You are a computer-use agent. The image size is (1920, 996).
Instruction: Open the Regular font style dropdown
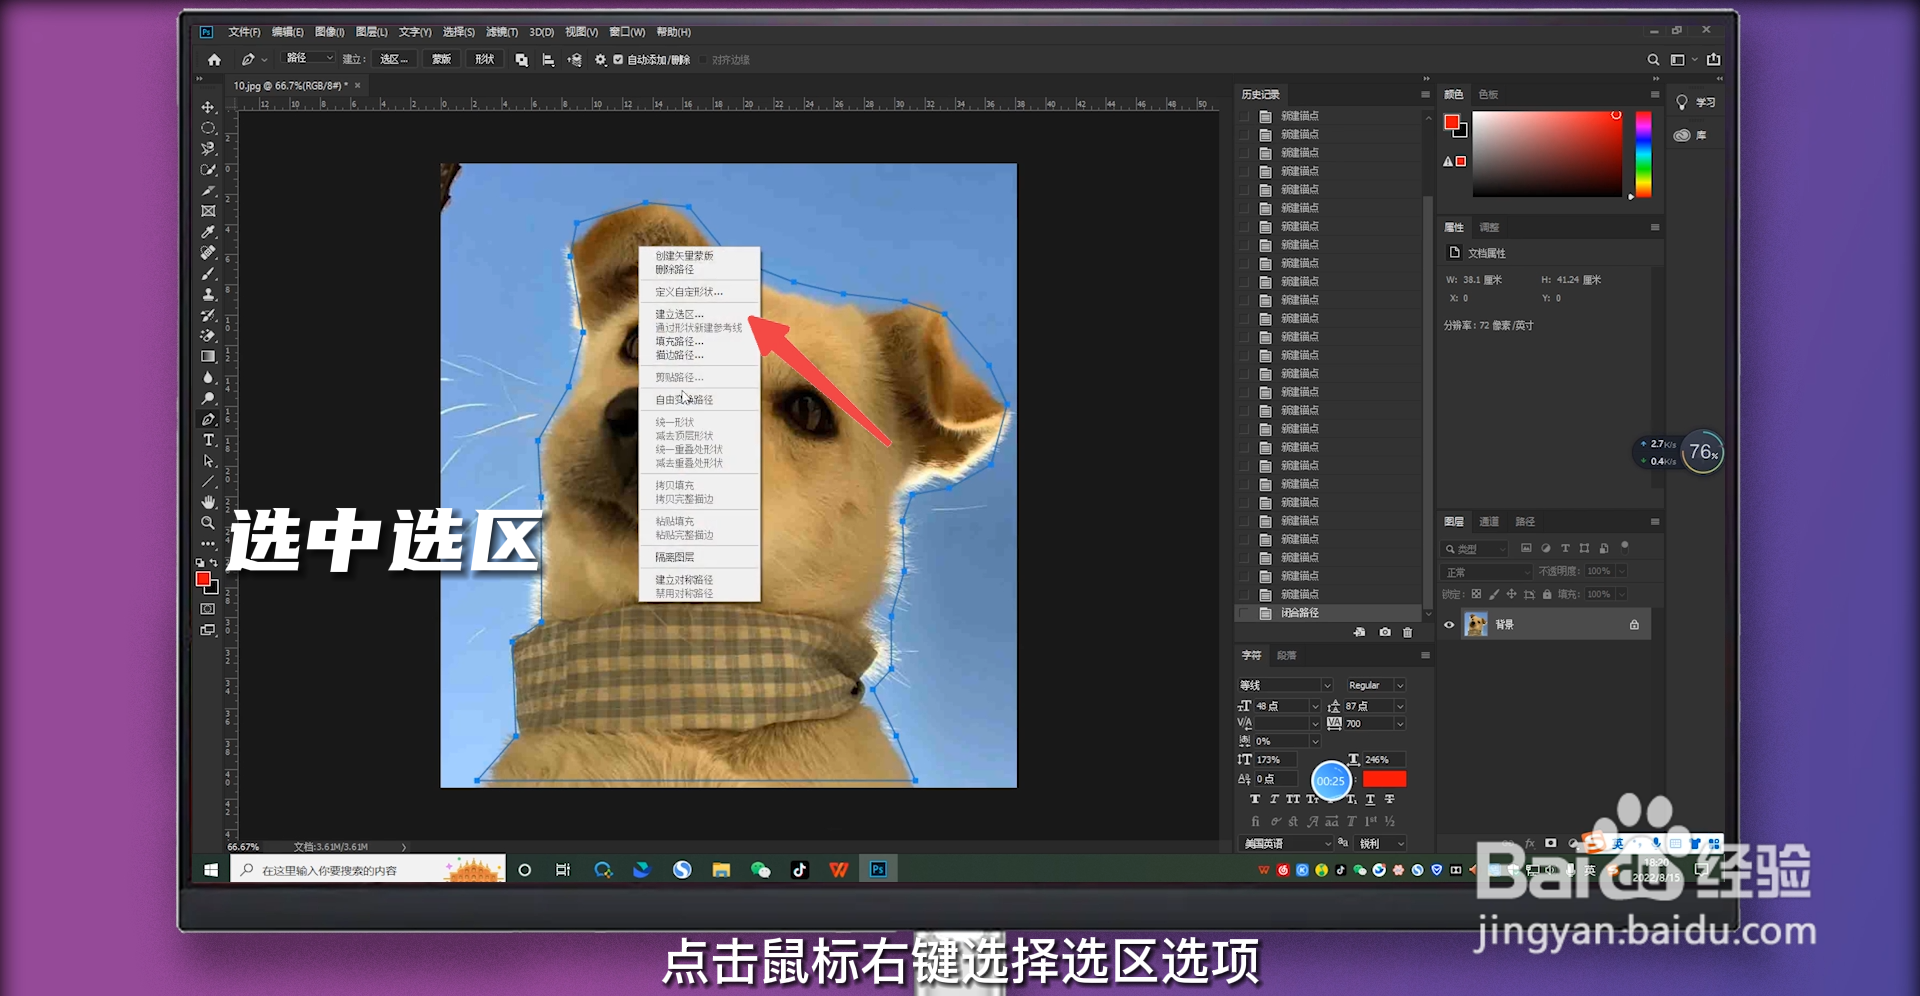coord(1375,685)
